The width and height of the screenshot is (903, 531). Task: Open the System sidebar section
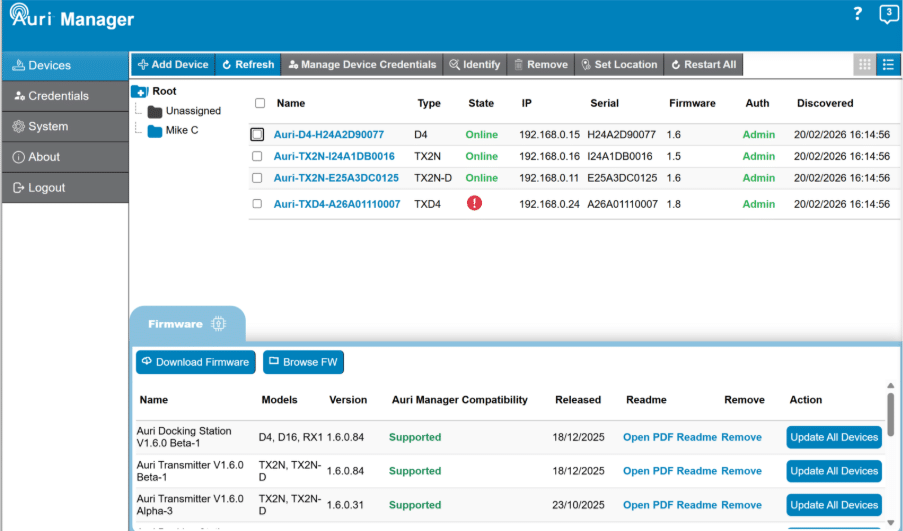point(65,127)
